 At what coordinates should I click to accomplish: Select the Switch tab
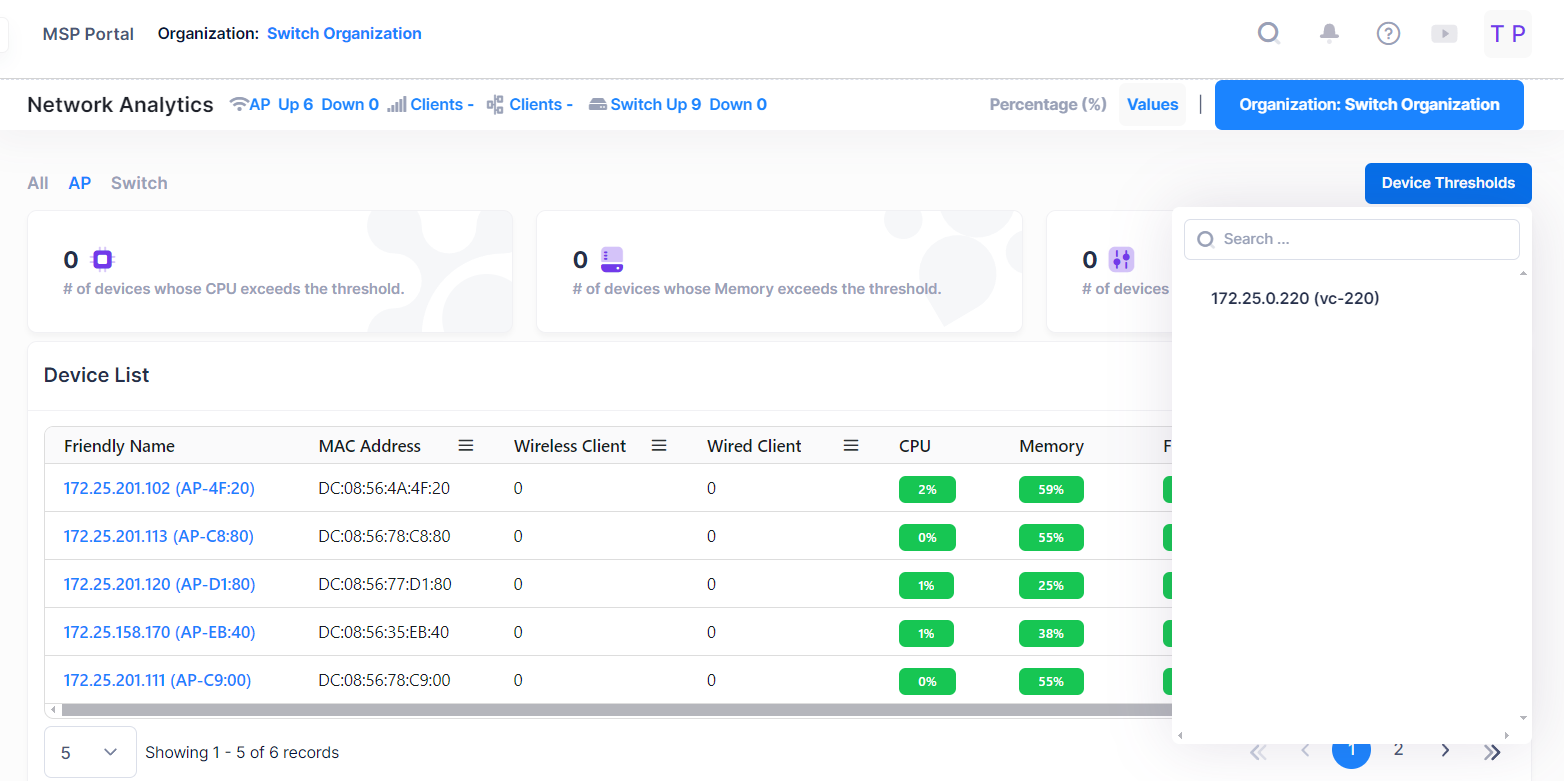point(139,183)
